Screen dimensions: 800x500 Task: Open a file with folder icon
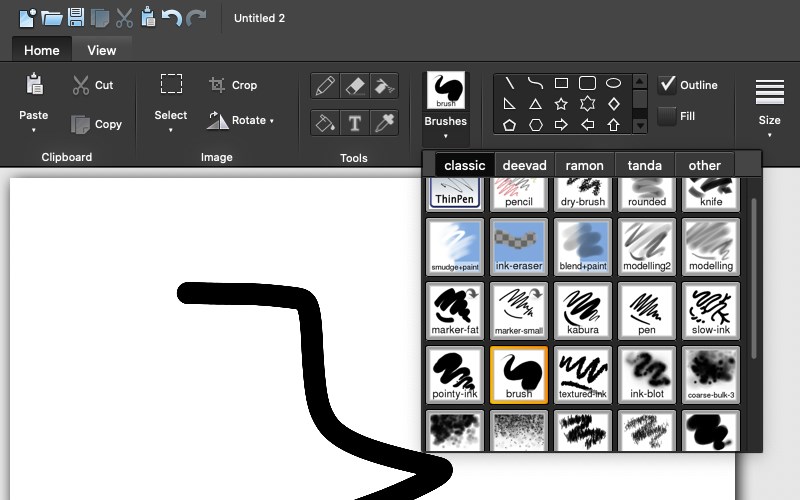tap(52, 18)
